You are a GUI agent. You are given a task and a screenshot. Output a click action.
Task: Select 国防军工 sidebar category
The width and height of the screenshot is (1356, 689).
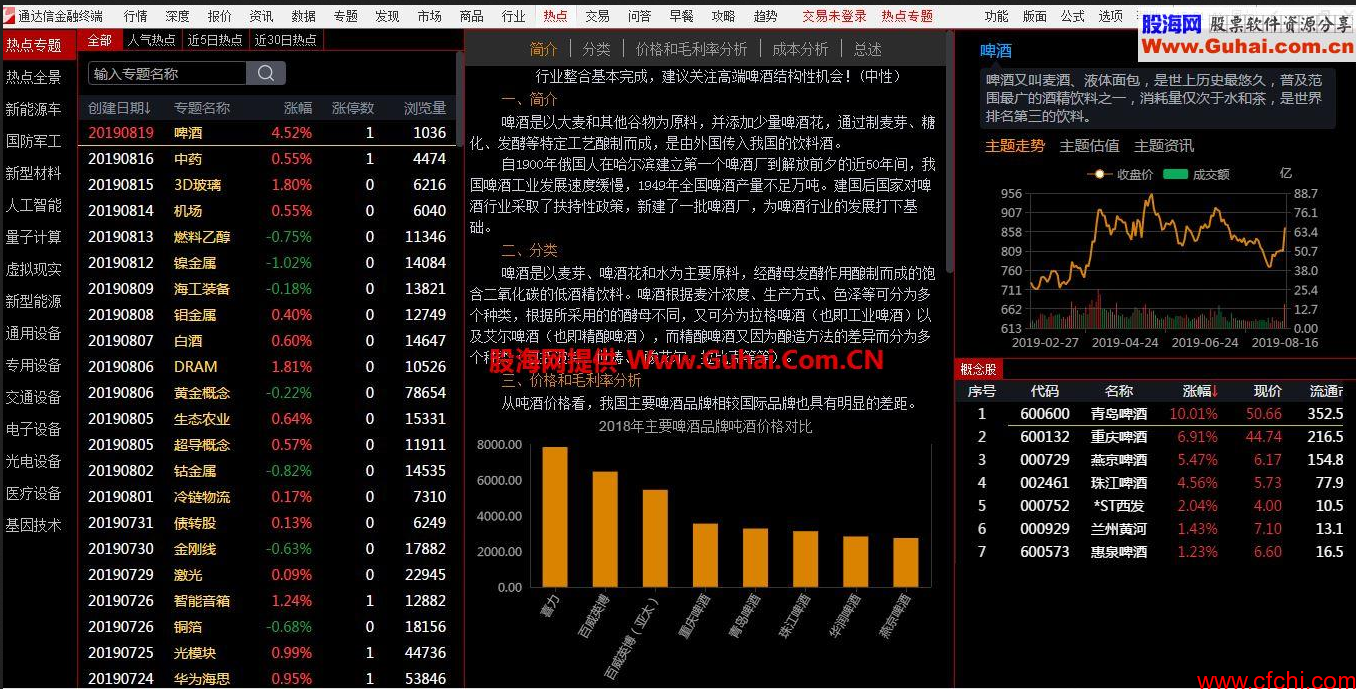[33, 141]
